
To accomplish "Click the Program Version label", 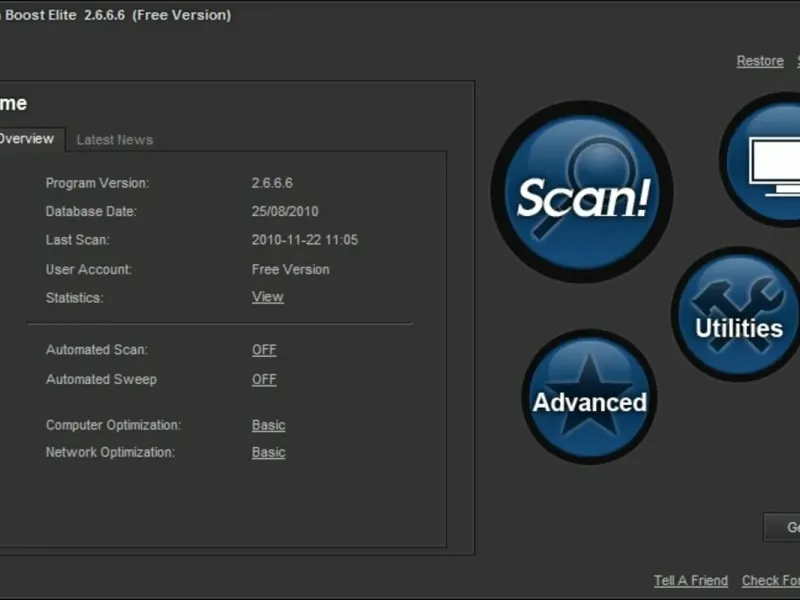I will pyautogui.click(x=97, y=183).
